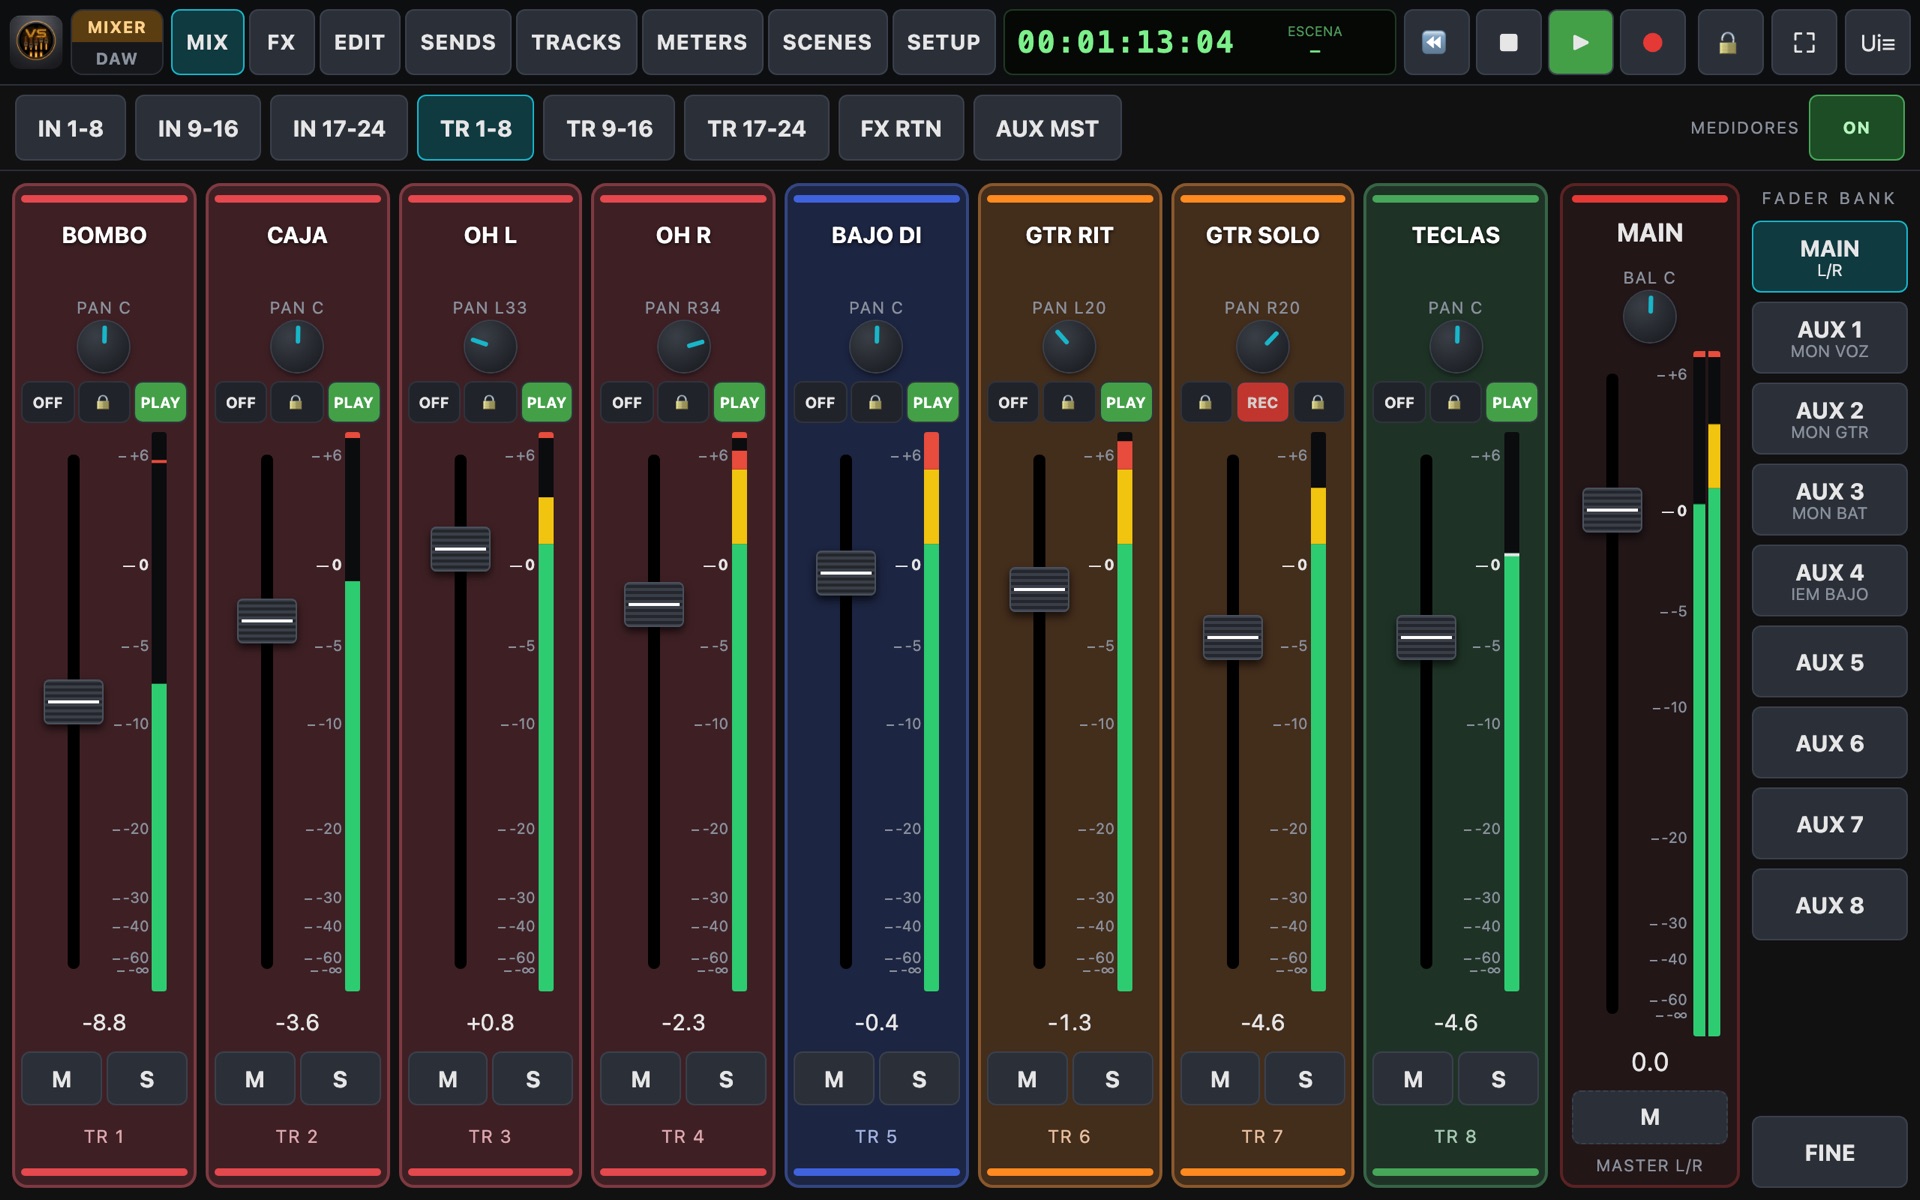This screenshot has height=1200, width=1920.
Task: Turn off the MEDIDORES ON toggle
Action: 1856,128
